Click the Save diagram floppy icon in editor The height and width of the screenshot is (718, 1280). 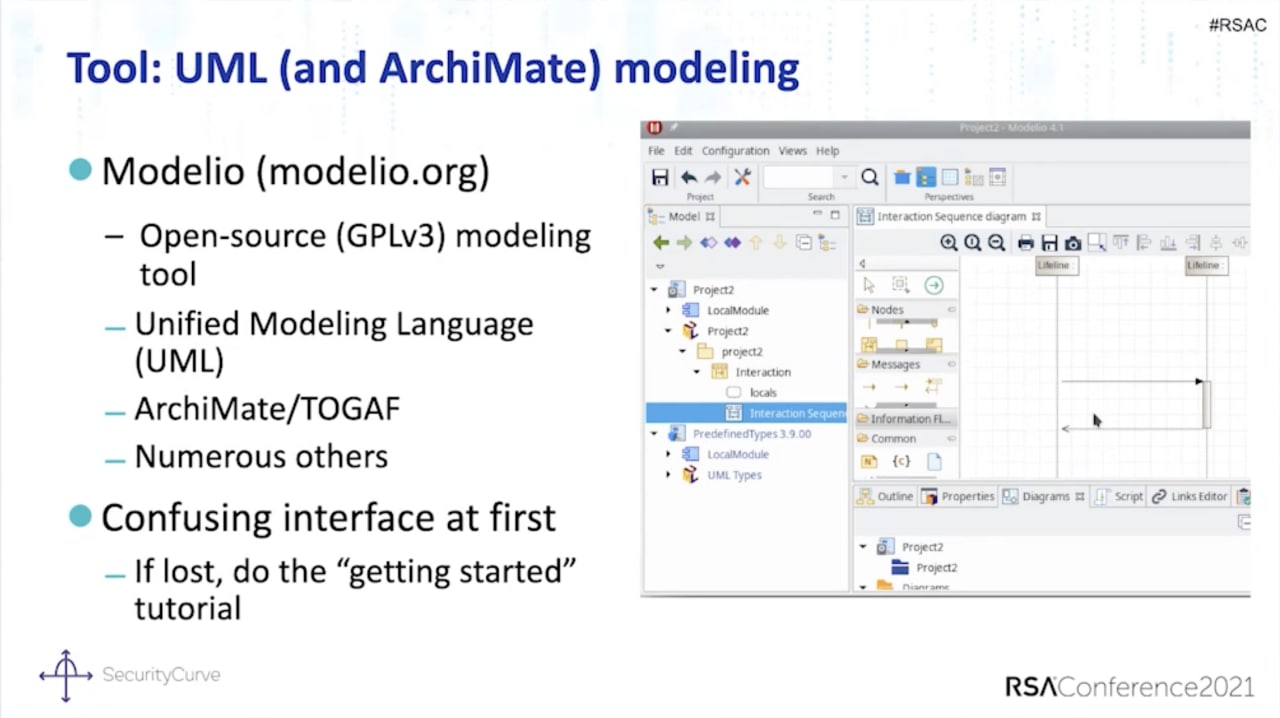click(x=1049, y=243)
